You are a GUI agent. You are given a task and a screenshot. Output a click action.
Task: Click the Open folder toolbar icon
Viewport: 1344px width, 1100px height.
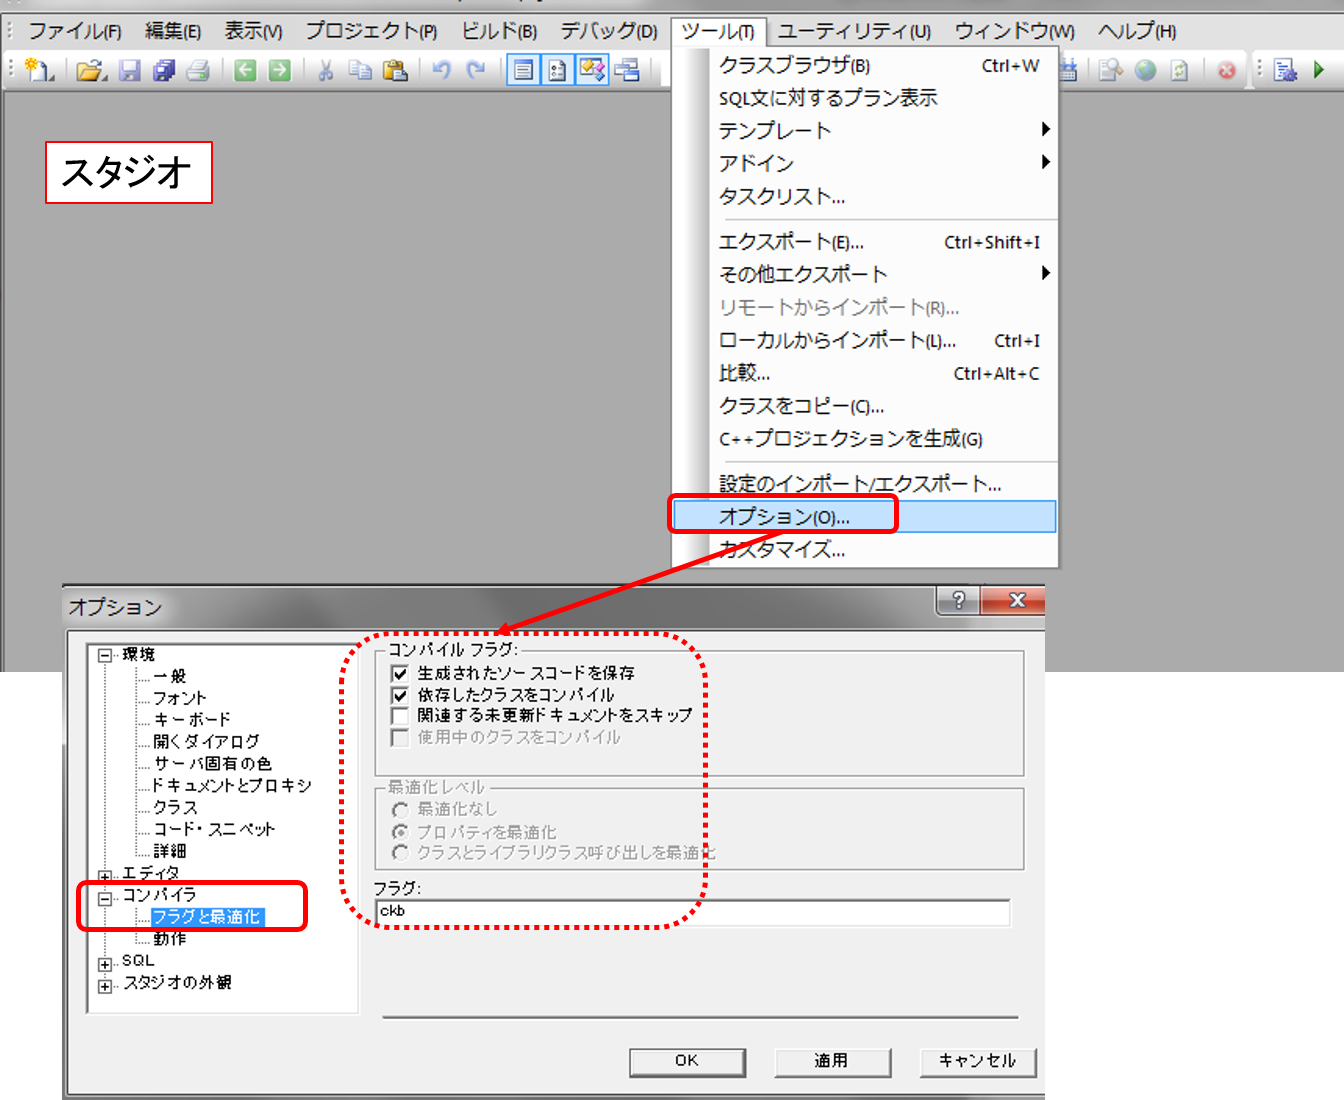click(91, 70)
